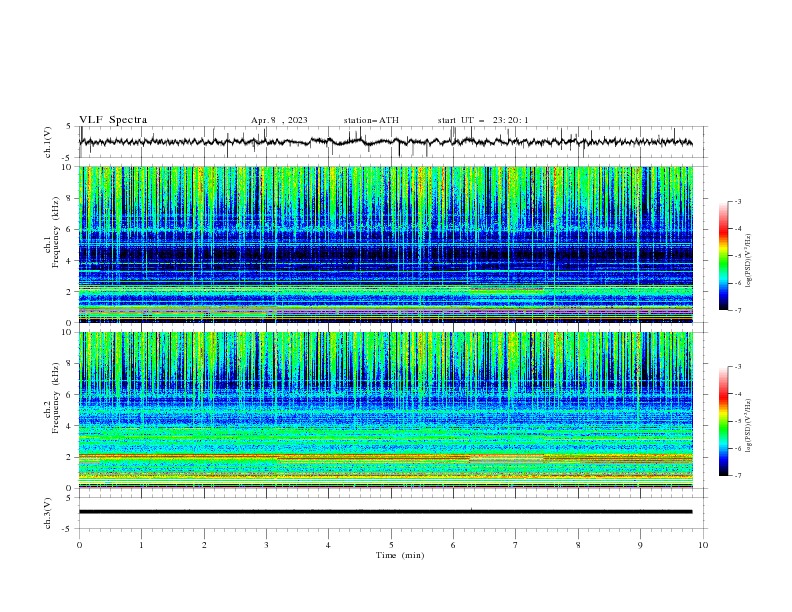Screen dimensions: 792x612
Task: Click the "2" tick on Time axis
Action: 204,545
